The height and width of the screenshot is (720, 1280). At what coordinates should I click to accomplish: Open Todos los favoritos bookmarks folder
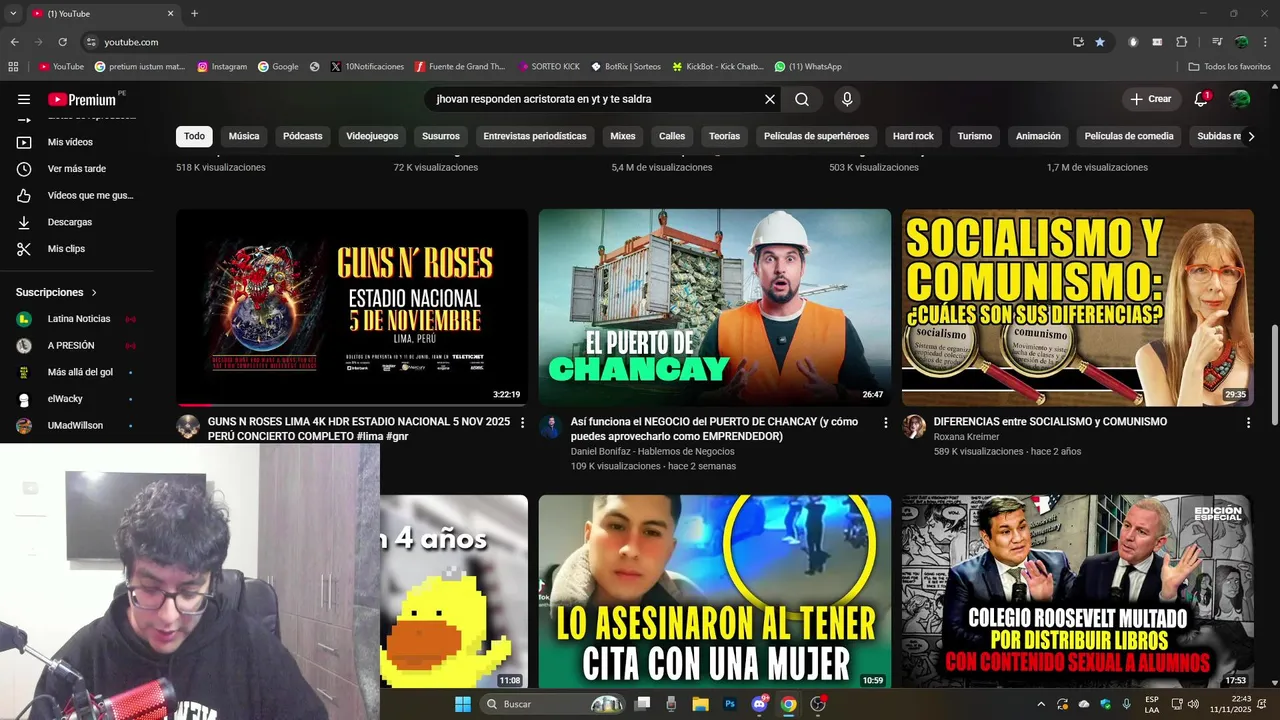(x=1229, y=67)
